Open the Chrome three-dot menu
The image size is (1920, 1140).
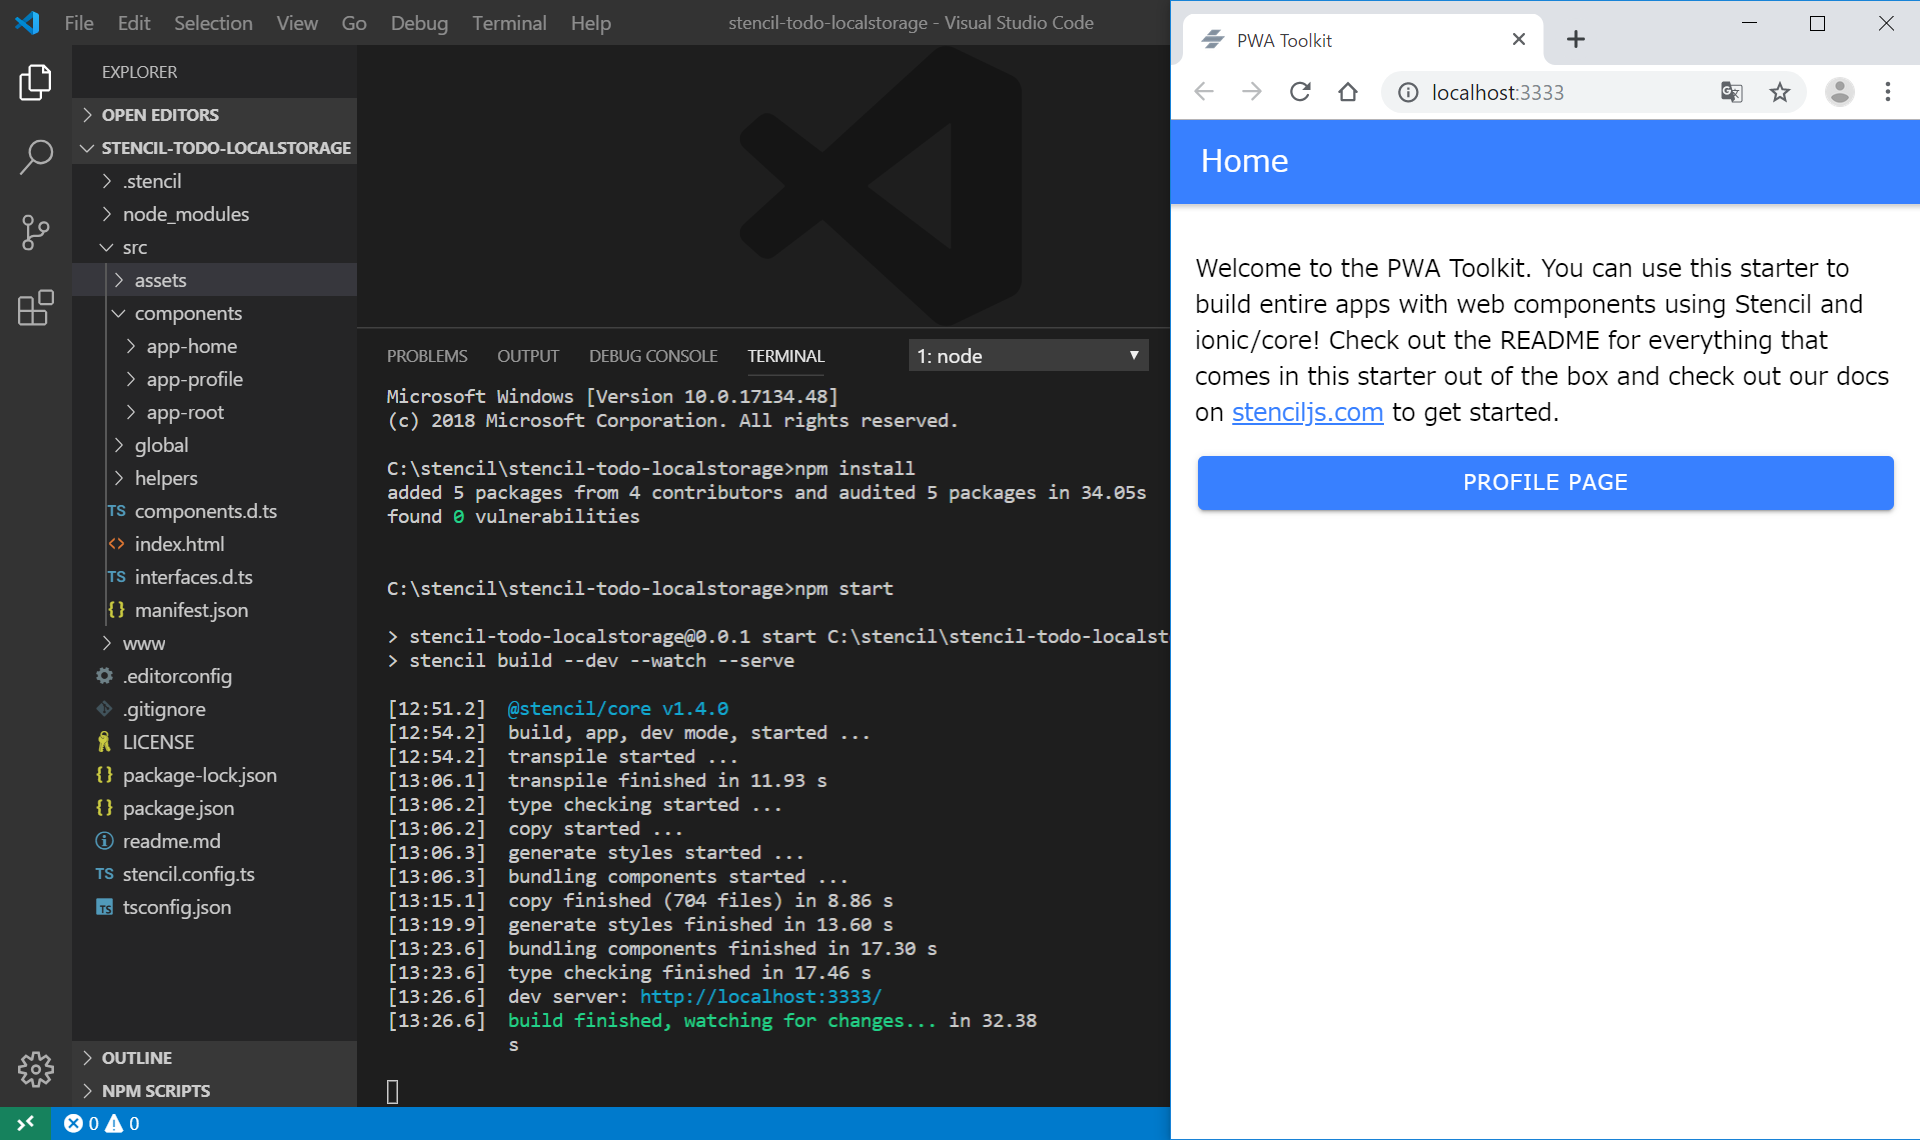1888,92
